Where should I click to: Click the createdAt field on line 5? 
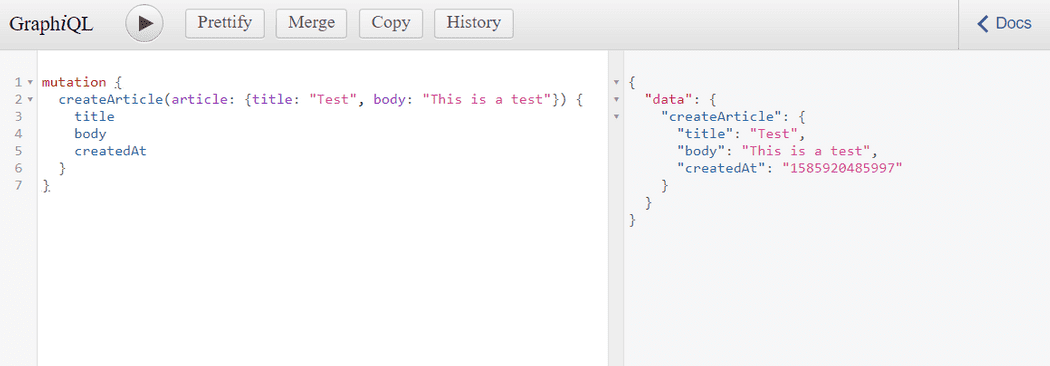pyautogui.click(x=110, y=151)
